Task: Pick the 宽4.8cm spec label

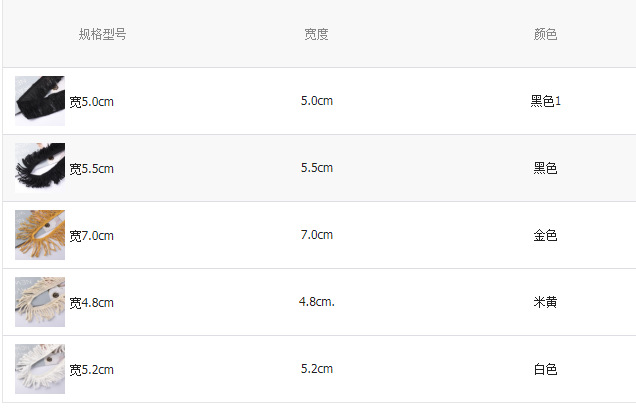Action: [91, 303]
